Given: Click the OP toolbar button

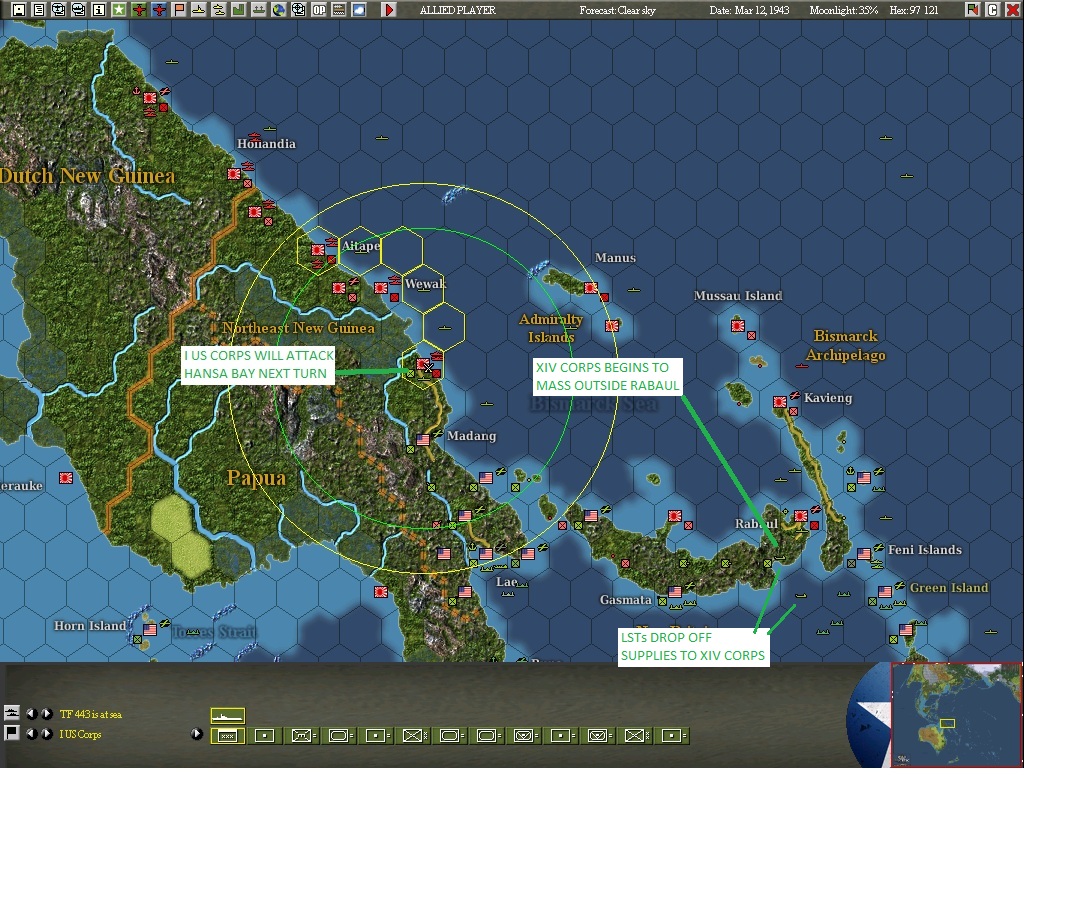Looking at the screenshot, I should (x=319, y=10).
